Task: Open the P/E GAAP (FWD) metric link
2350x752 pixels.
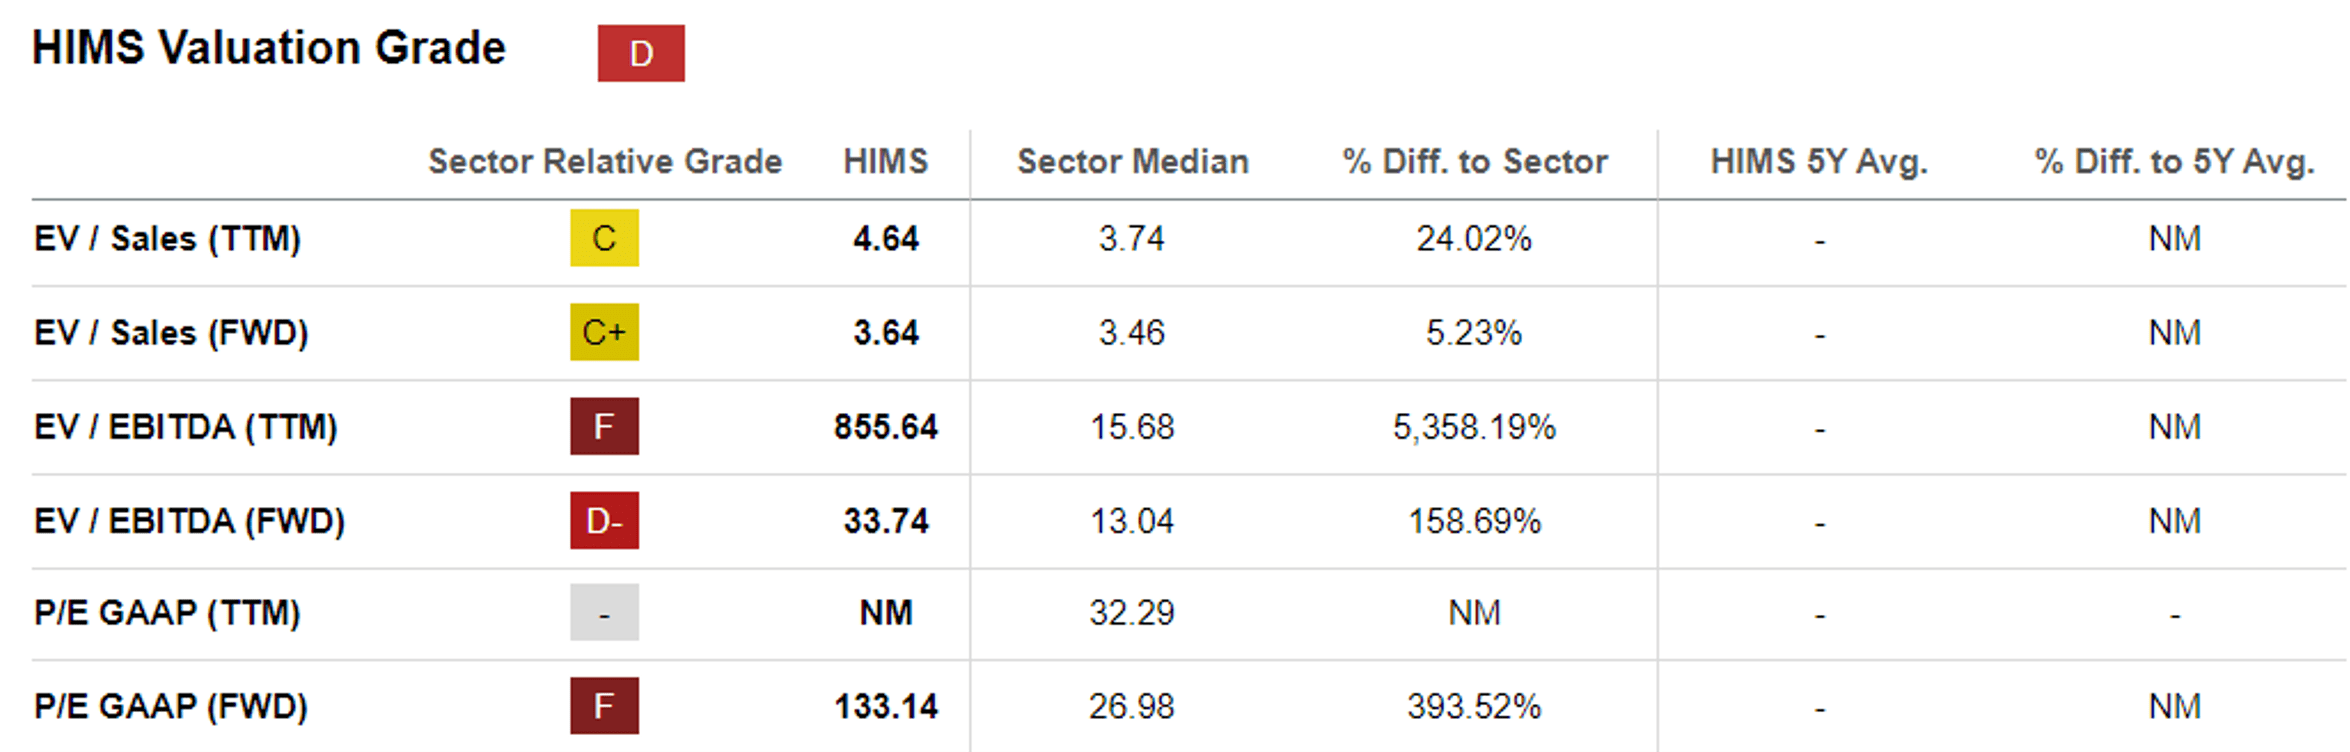Action: (171, 706)
